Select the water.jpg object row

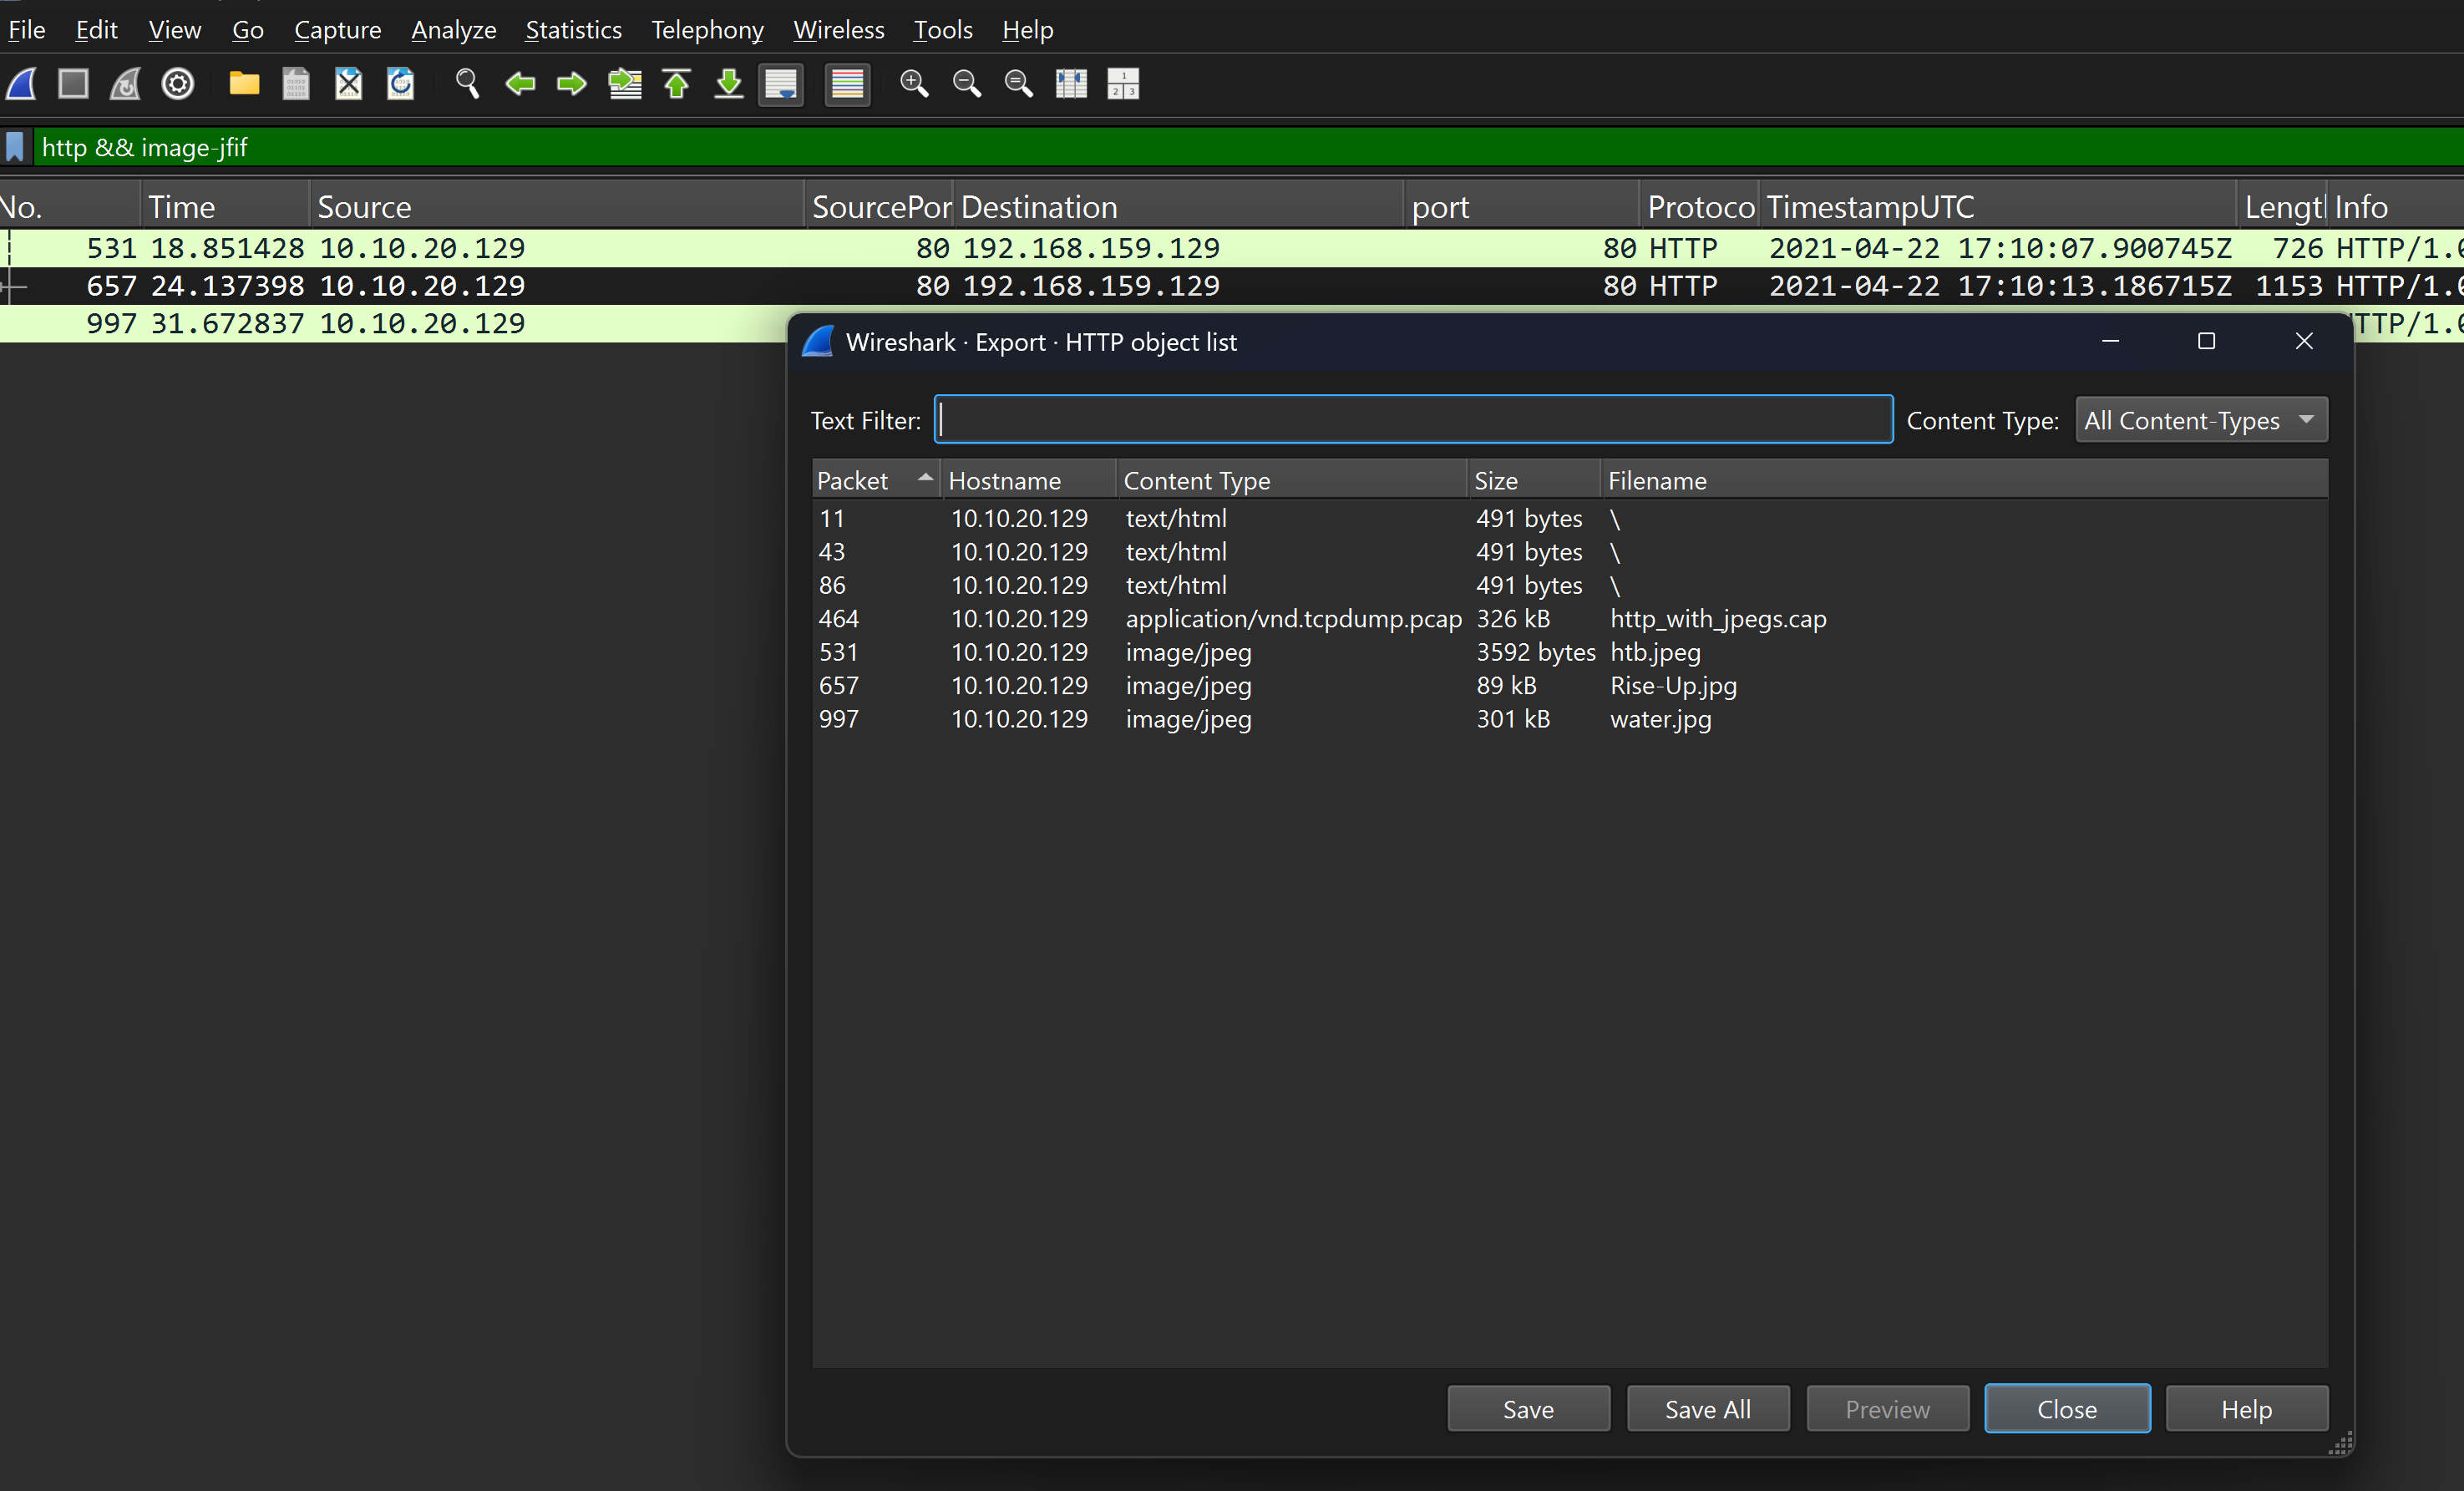click(1570, 719)
